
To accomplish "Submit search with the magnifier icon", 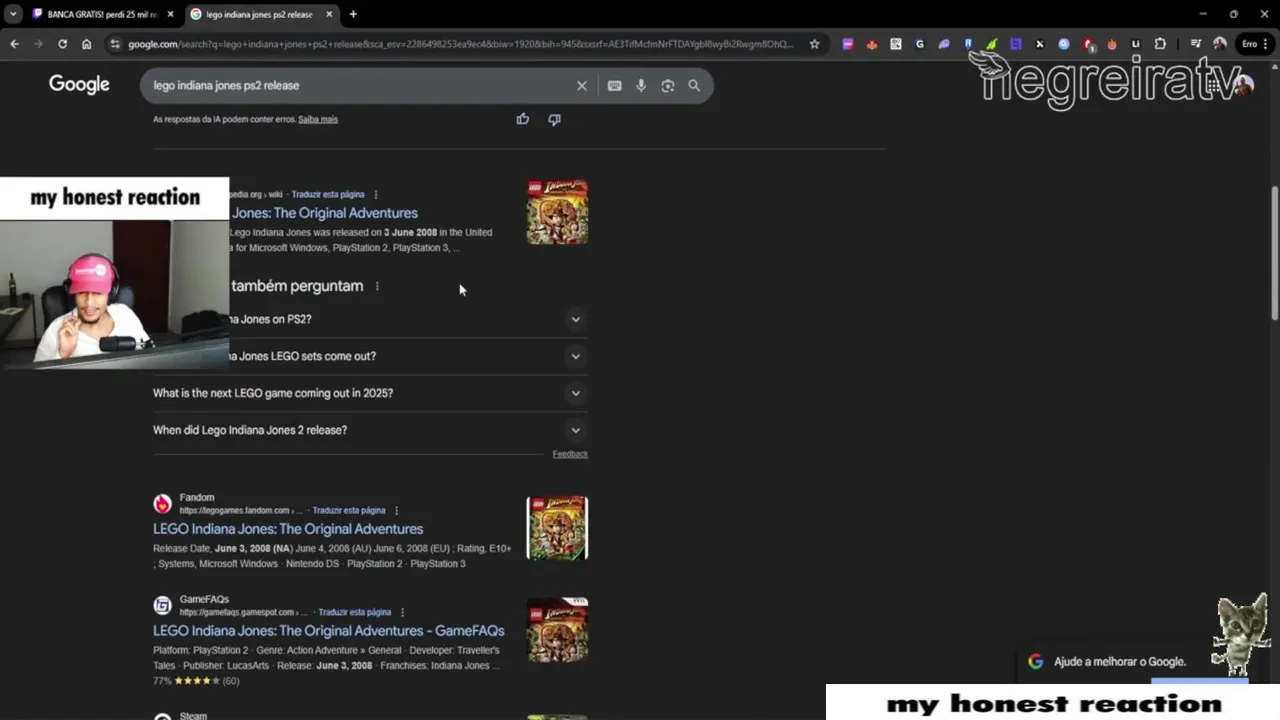I will click(x=694, y=86).
